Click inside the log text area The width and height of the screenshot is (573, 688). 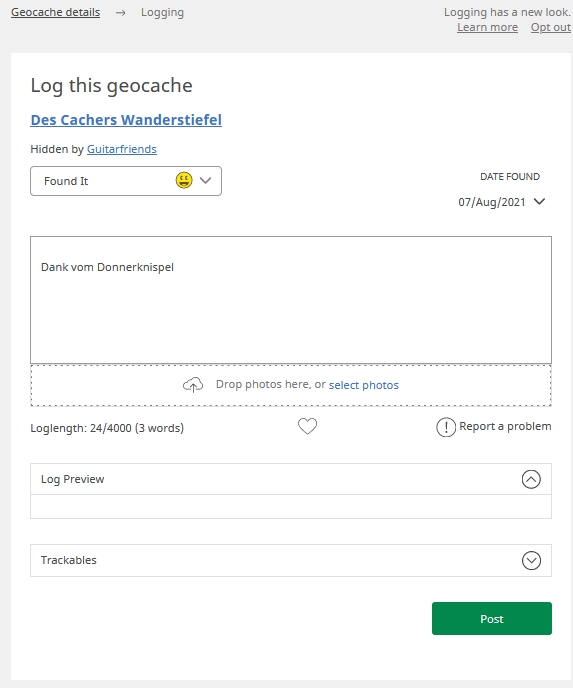point(291,300)
